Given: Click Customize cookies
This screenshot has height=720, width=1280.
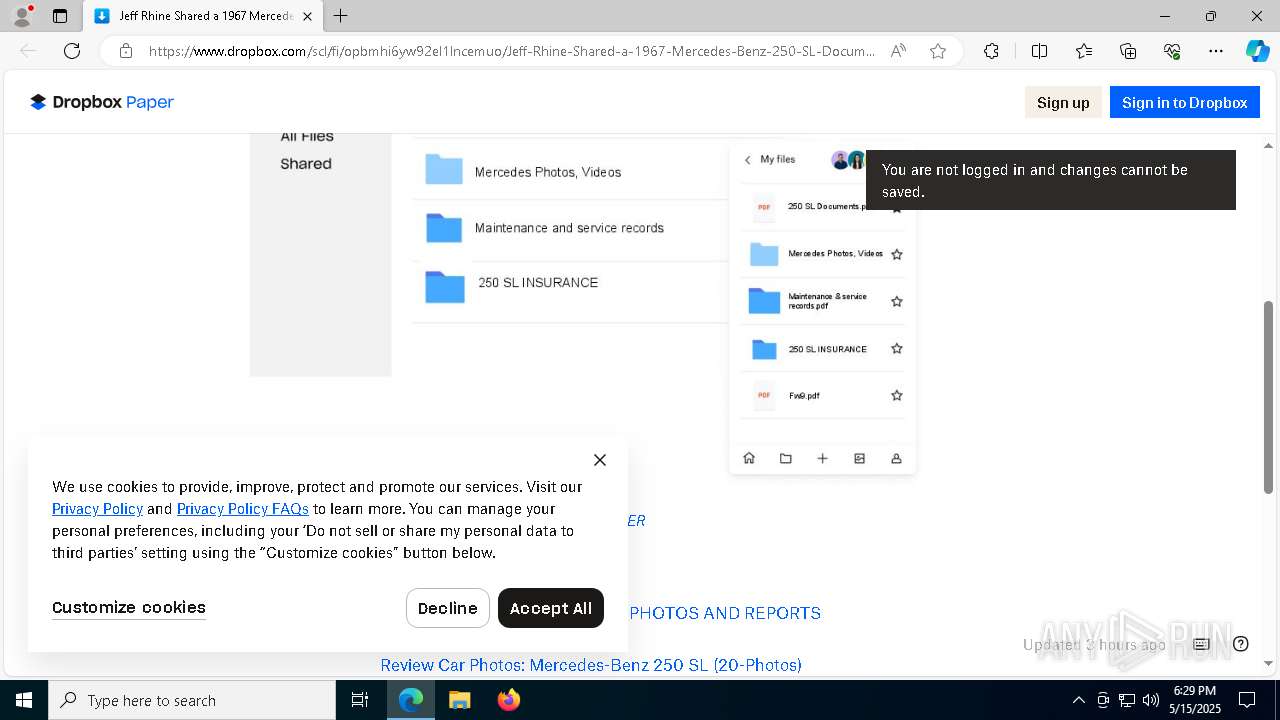Looking at the screenshot, I should pyautogui.click(x=129, y=607).
